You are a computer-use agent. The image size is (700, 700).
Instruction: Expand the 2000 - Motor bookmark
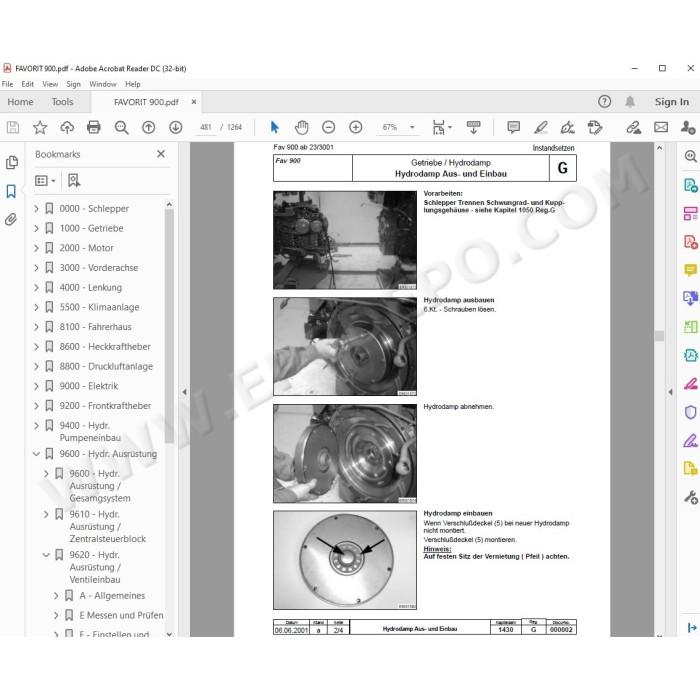[36, 248]
